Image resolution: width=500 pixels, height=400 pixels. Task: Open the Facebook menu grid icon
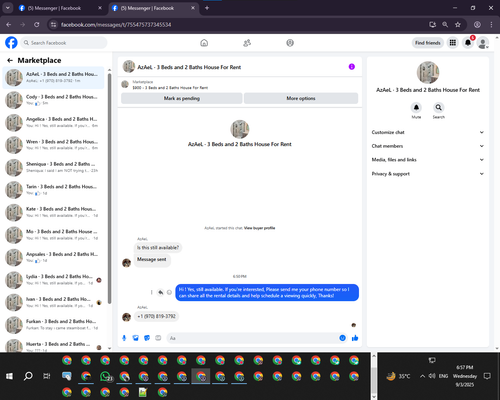(453, 43)
